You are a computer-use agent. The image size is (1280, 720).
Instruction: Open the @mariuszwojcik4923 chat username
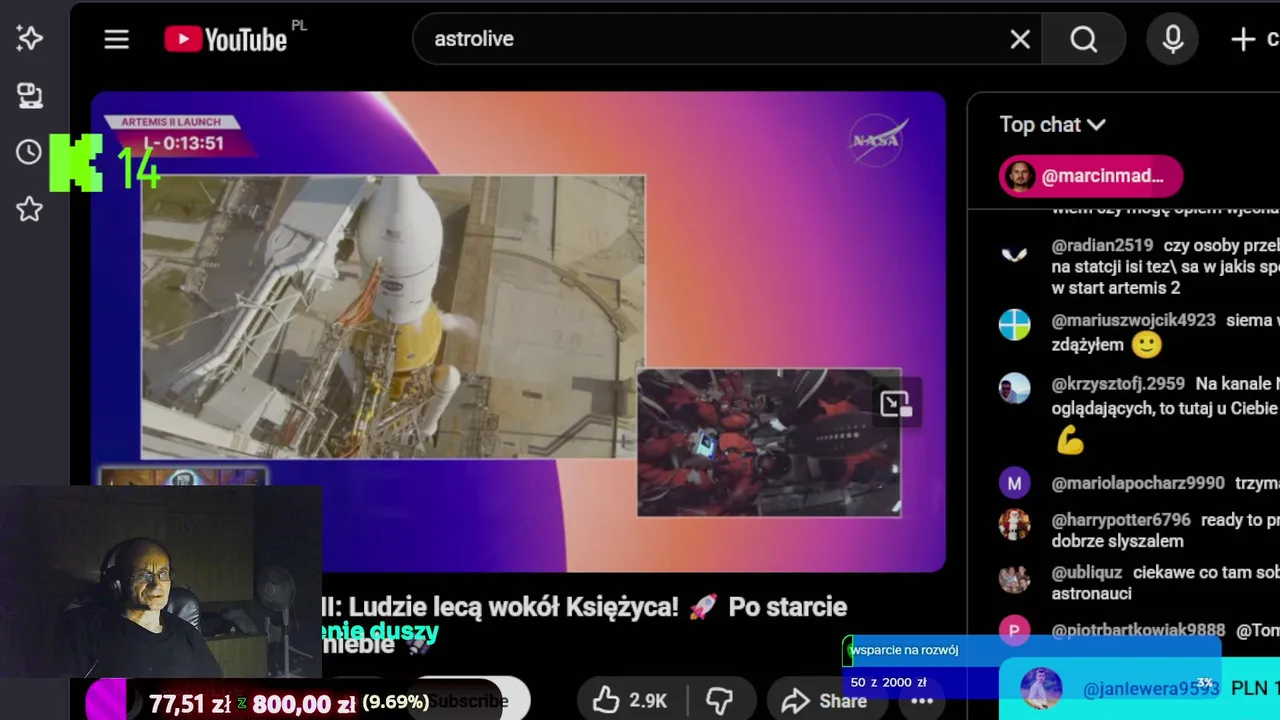click(x=1133, y=320)
